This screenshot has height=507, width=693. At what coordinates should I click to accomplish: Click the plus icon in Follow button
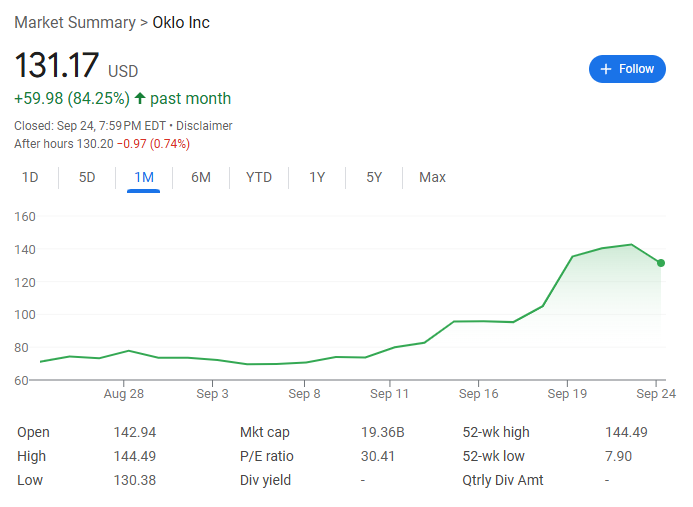point(605,69)
